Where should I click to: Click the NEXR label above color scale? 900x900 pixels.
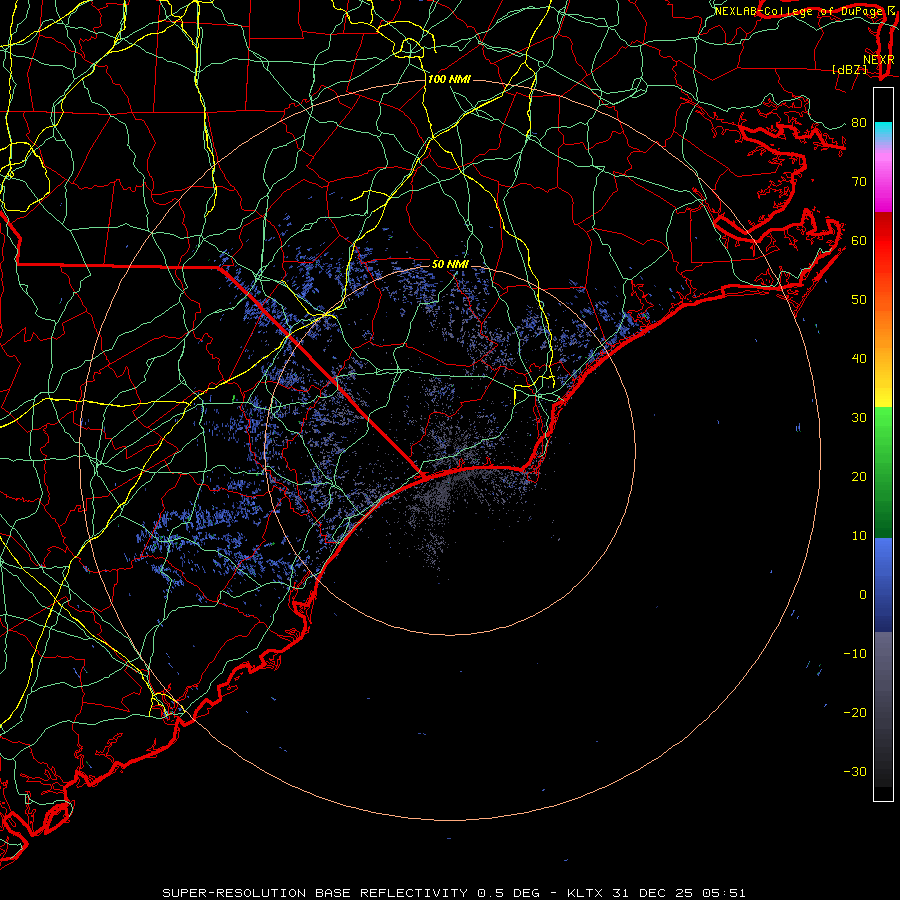(x=878, y=60)
